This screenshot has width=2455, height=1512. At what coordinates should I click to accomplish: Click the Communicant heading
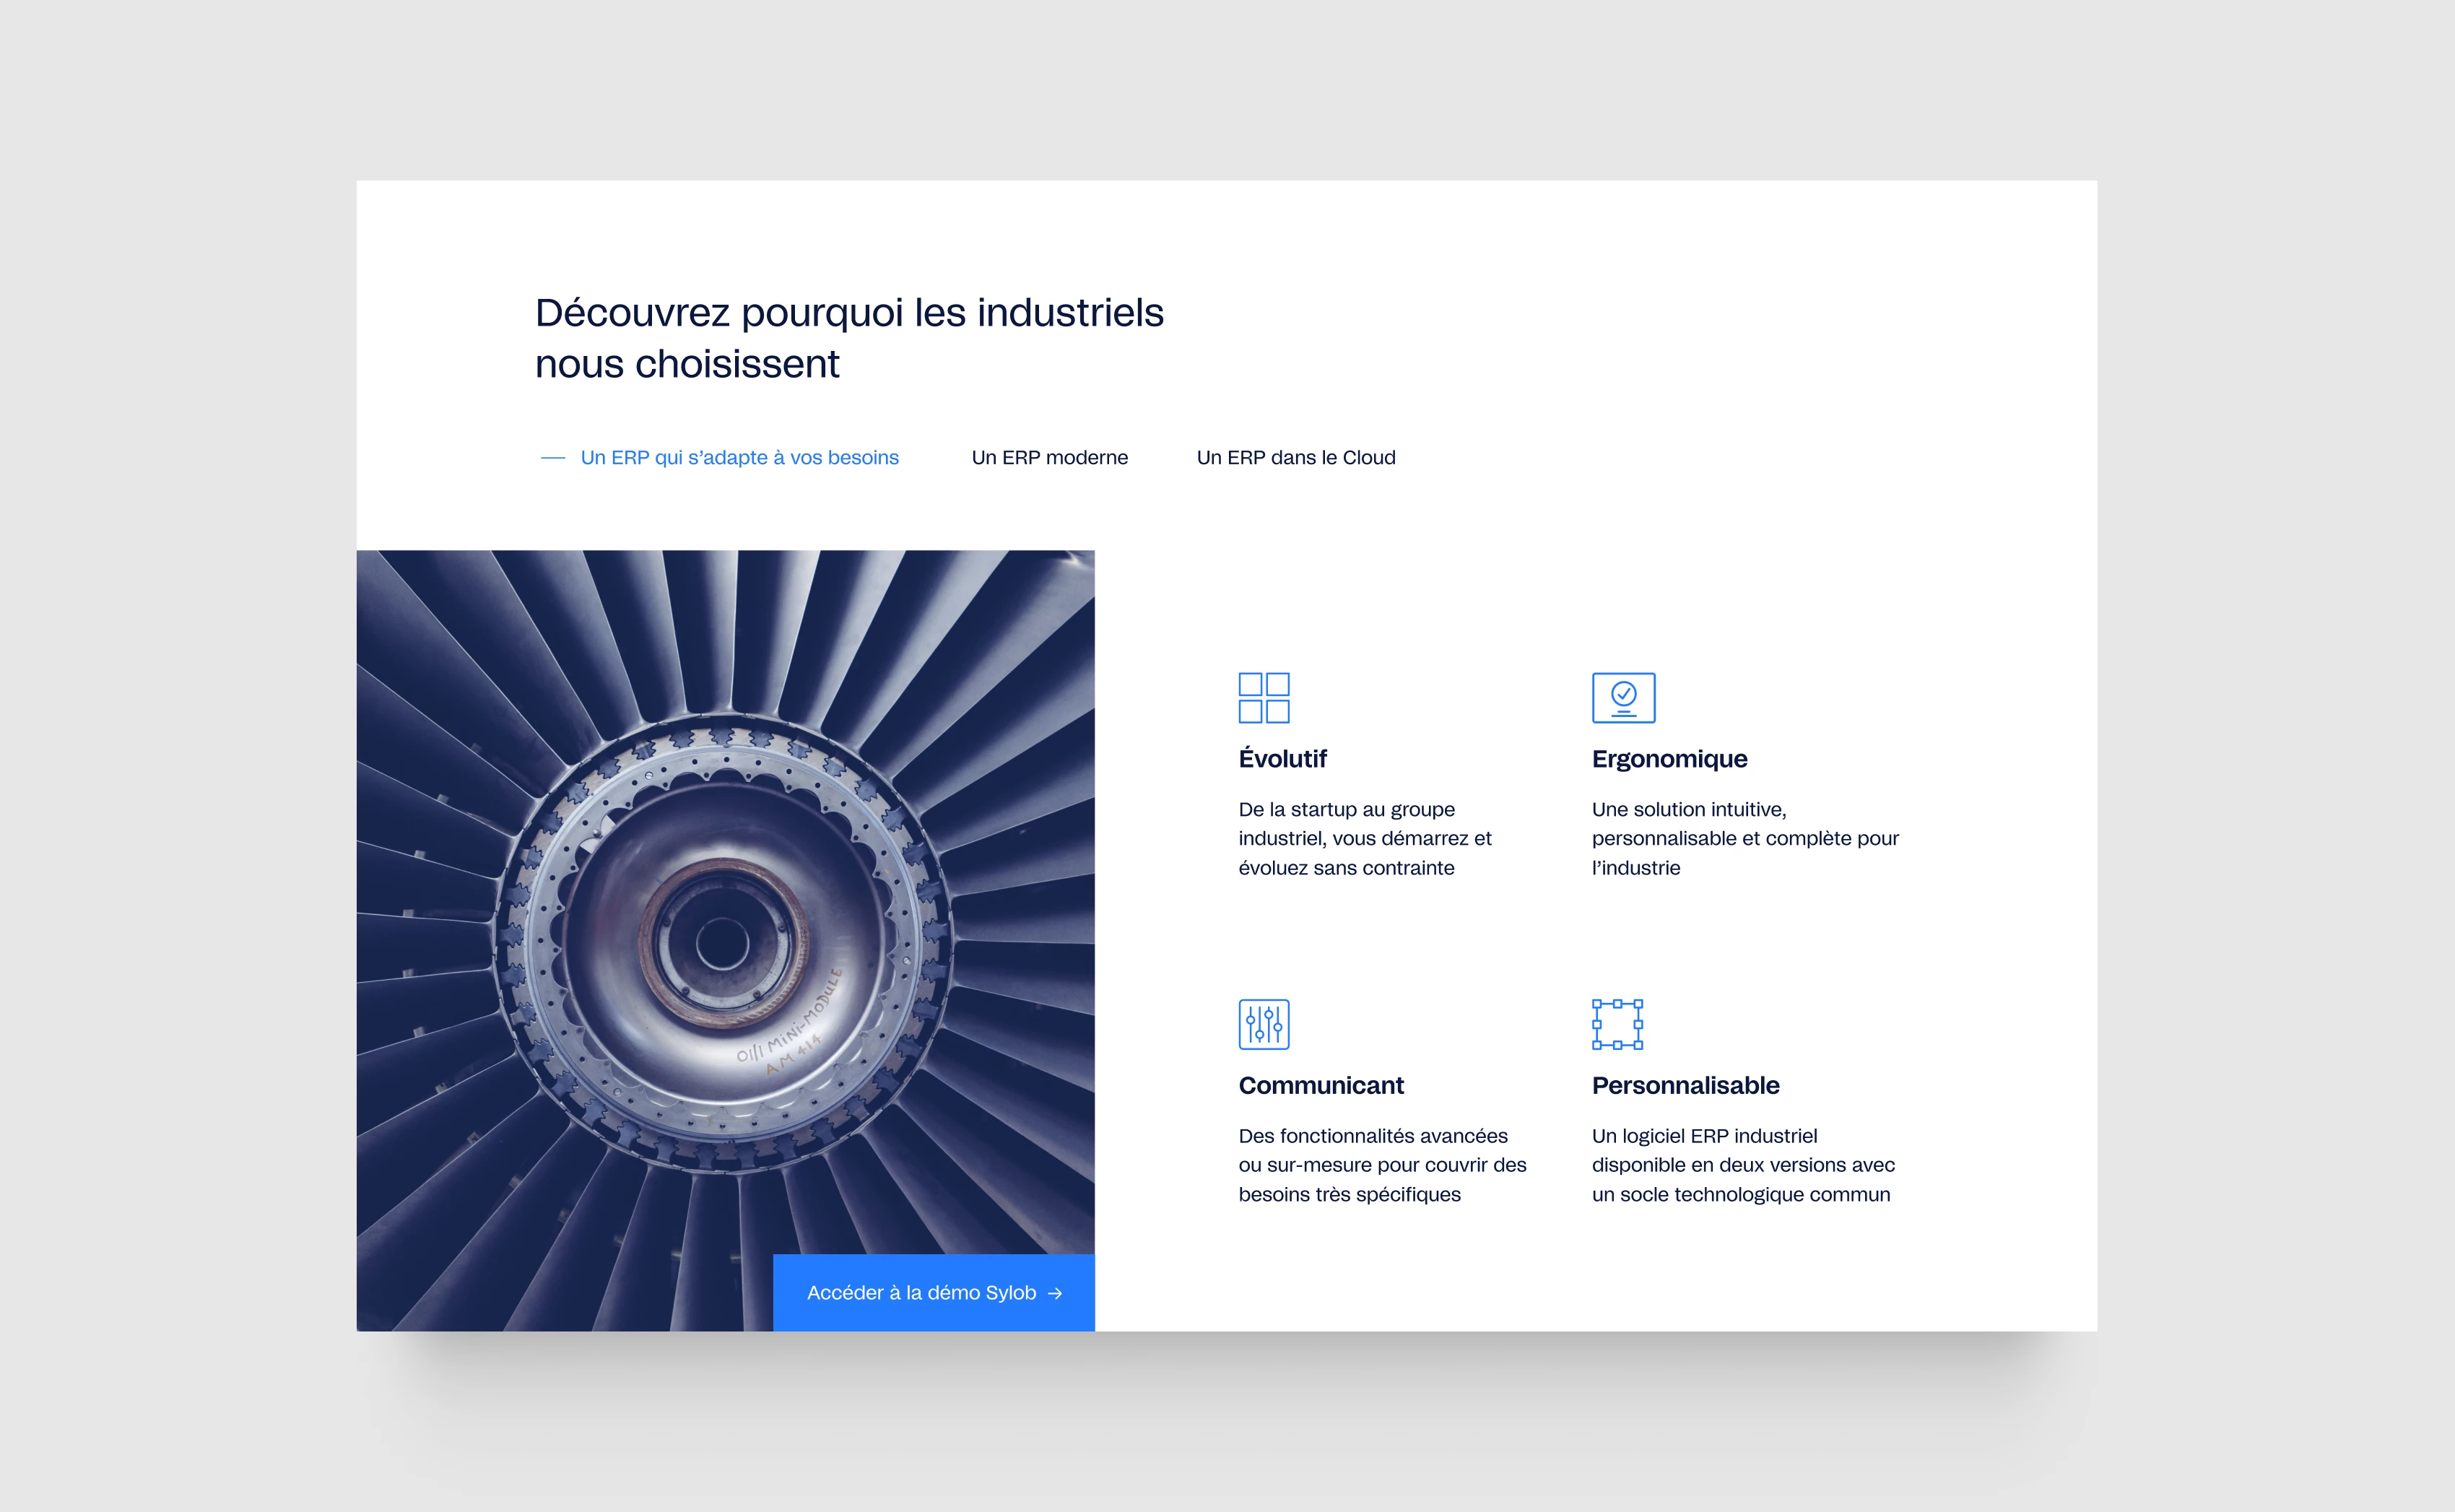1320,1085
